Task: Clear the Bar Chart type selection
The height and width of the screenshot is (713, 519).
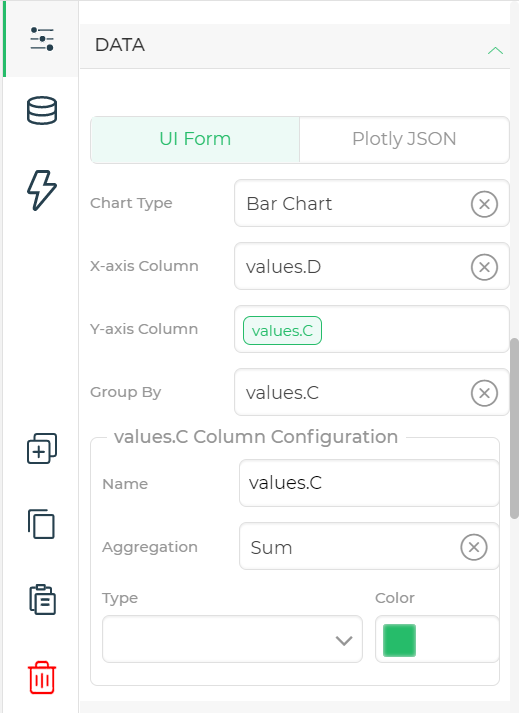Action: [484, 204]
